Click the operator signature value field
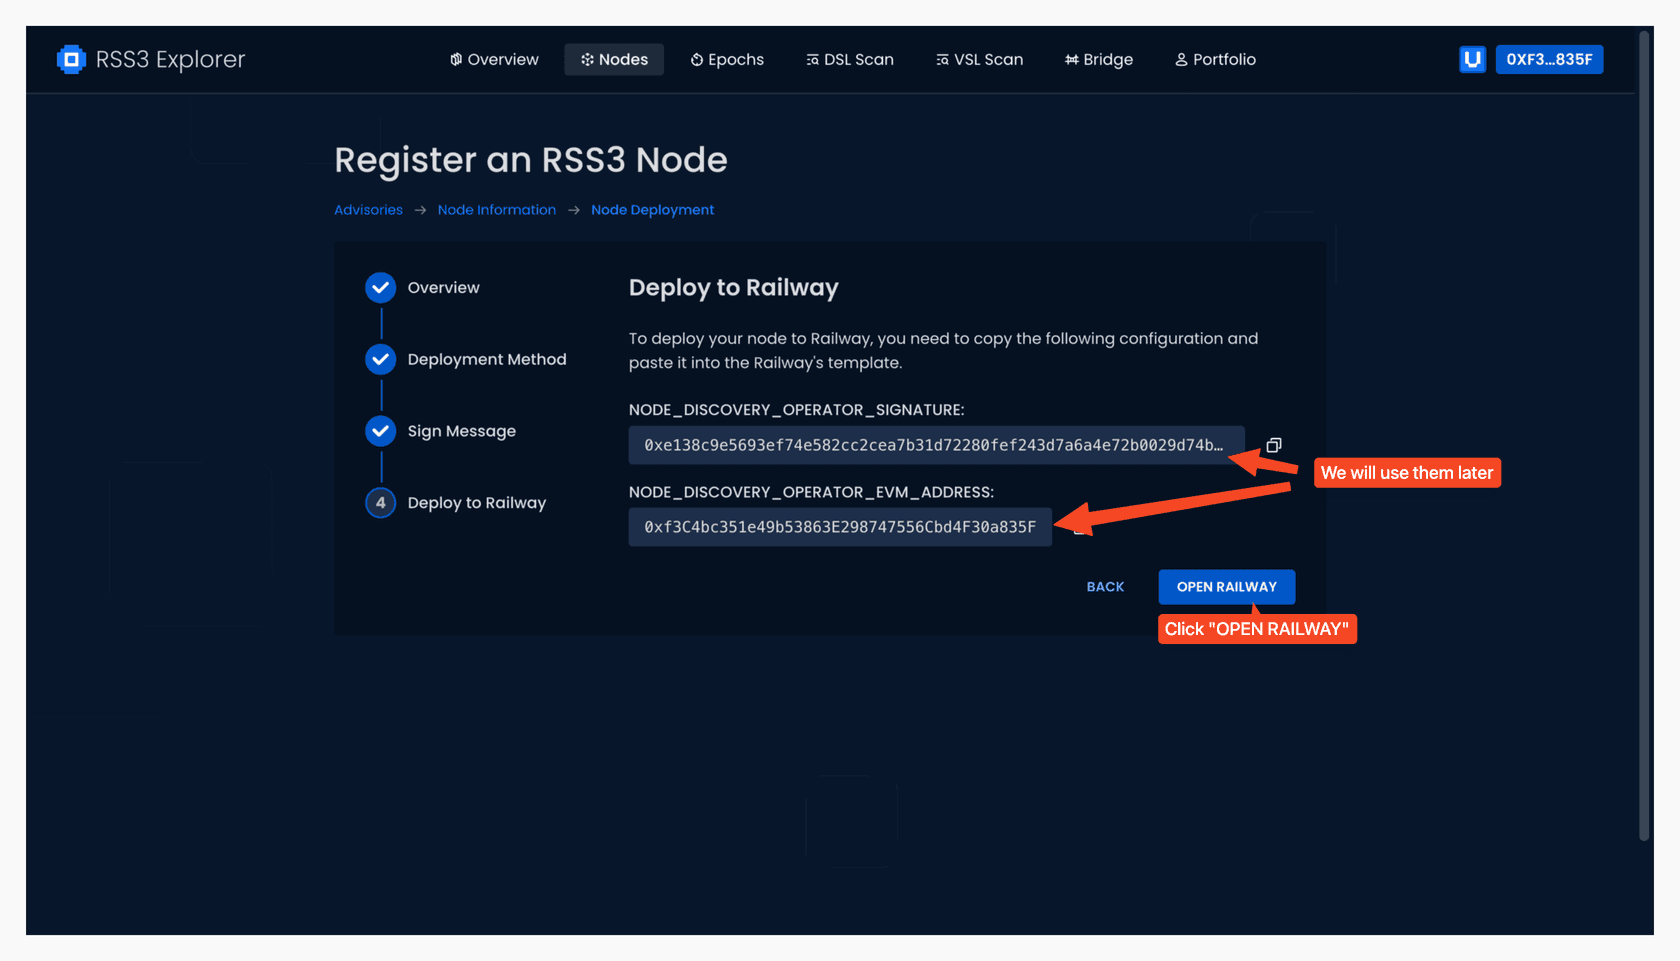Screen dimensions: 1680x961 pos(936,445)
